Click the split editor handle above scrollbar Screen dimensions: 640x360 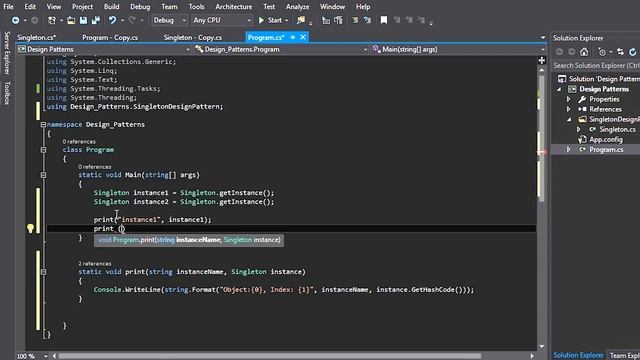pyautogui.click(x=542, y=60)
